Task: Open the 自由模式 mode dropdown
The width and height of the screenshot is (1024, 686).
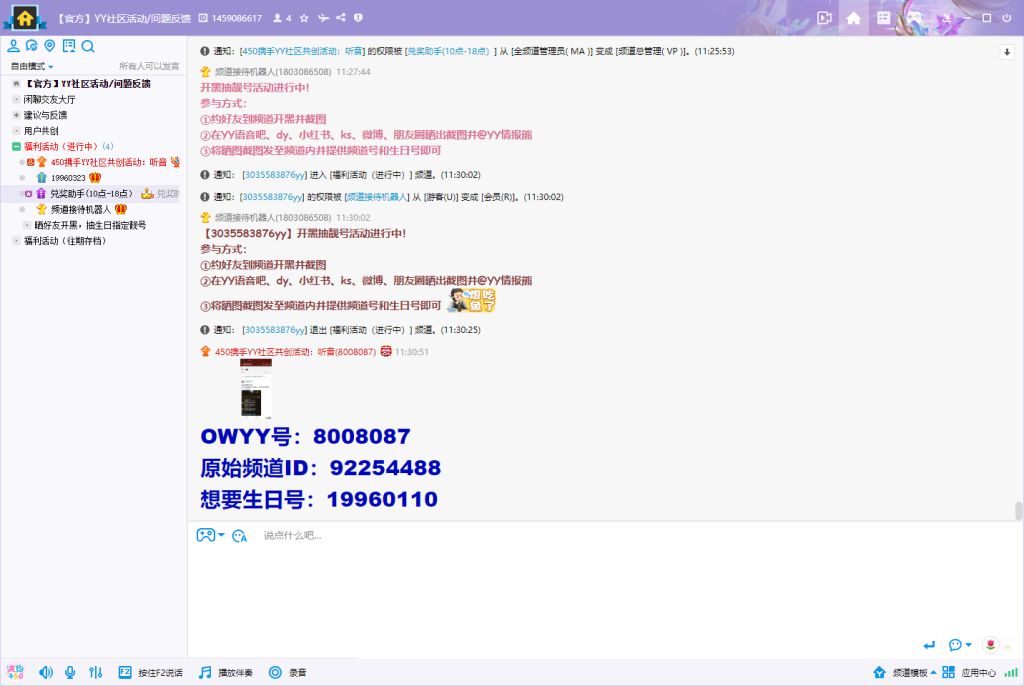Action: pyautogui.click(x=32, y=66)
